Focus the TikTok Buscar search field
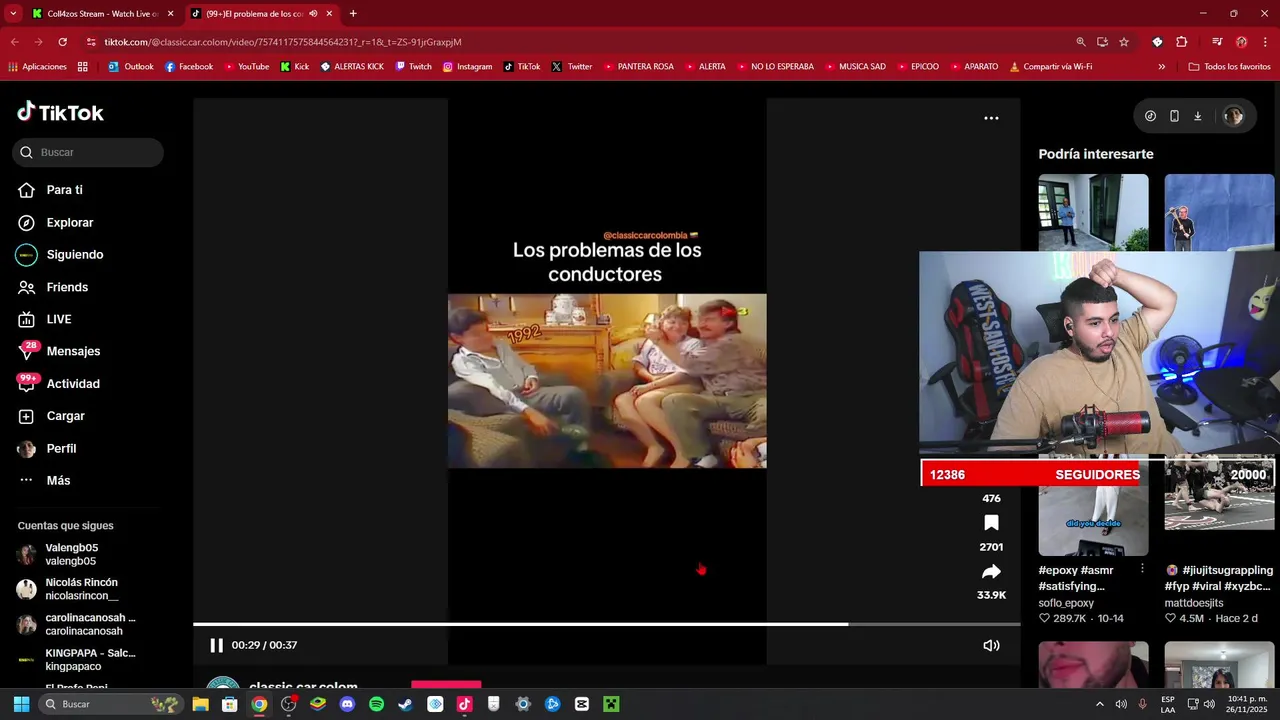Viewport: 1280px width, 720px height. (x=88, y=152)
